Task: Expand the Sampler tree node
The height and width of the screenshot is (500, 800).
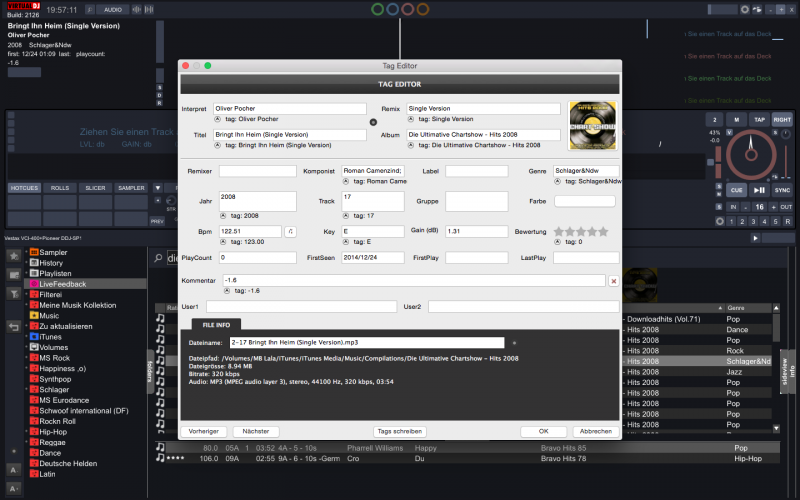Action: [x=27, y=252]
